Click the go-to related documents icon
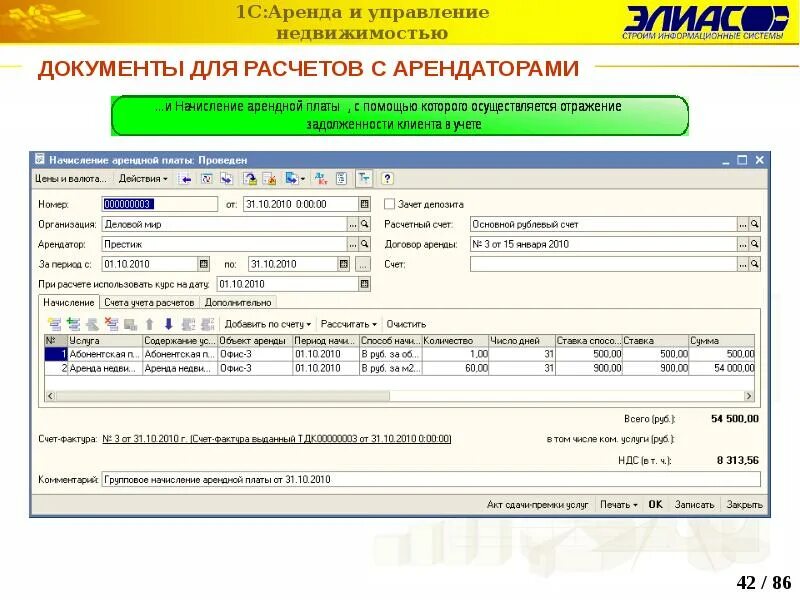The image size is (800, 600). [x=294, y=179]
